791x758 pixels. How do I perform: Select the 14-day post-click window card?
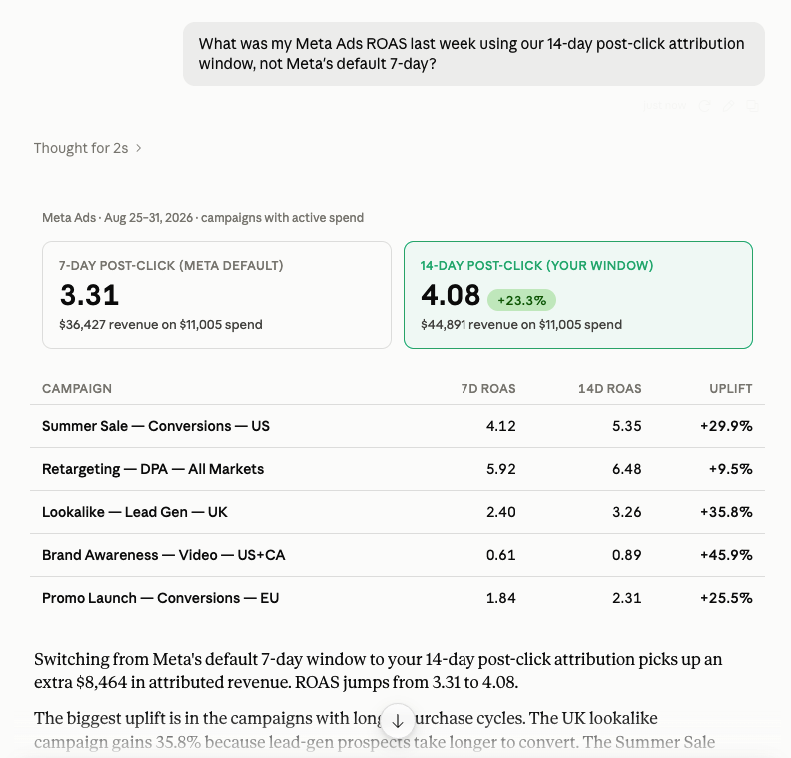pos(578,295)
